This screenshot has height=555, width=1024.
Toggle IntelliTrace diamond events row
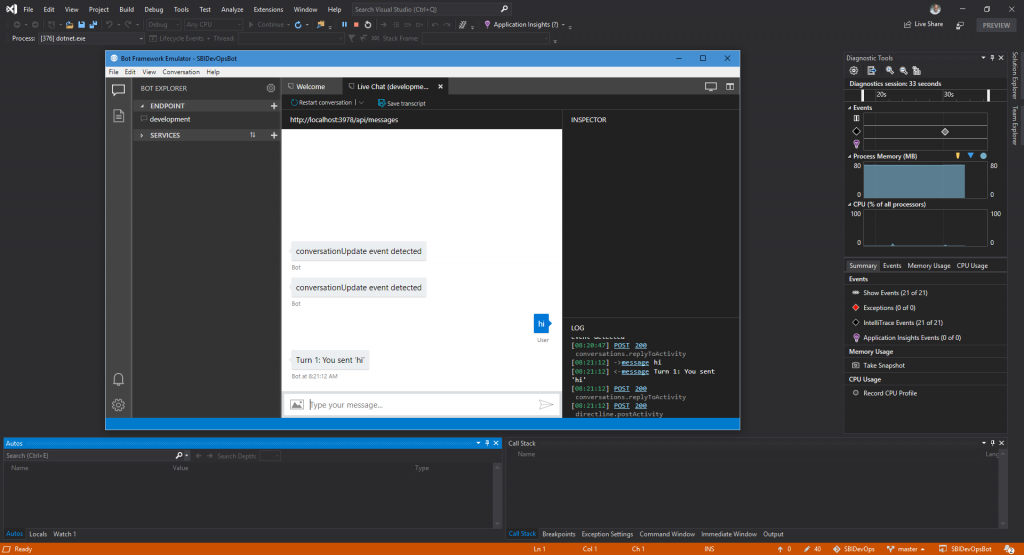(856, 131)
